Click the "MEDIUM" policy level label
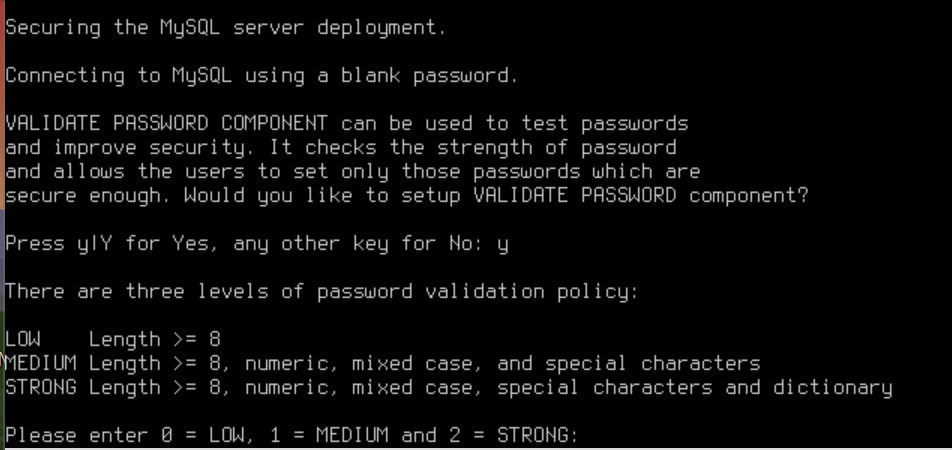952x450 pixels. 41,364
